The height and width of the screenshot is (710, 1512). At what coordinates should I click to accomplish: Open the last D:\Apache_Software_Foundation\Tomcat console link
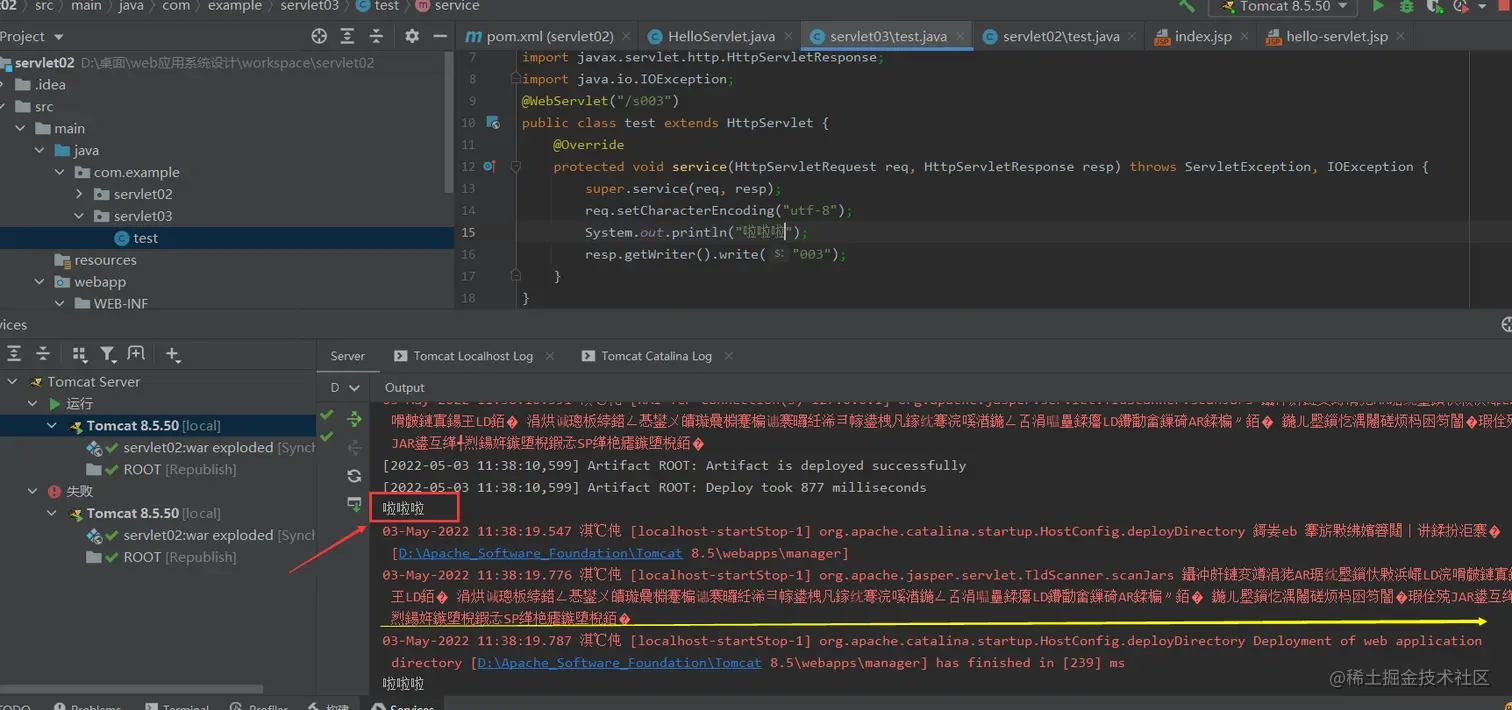coord(618,663)
